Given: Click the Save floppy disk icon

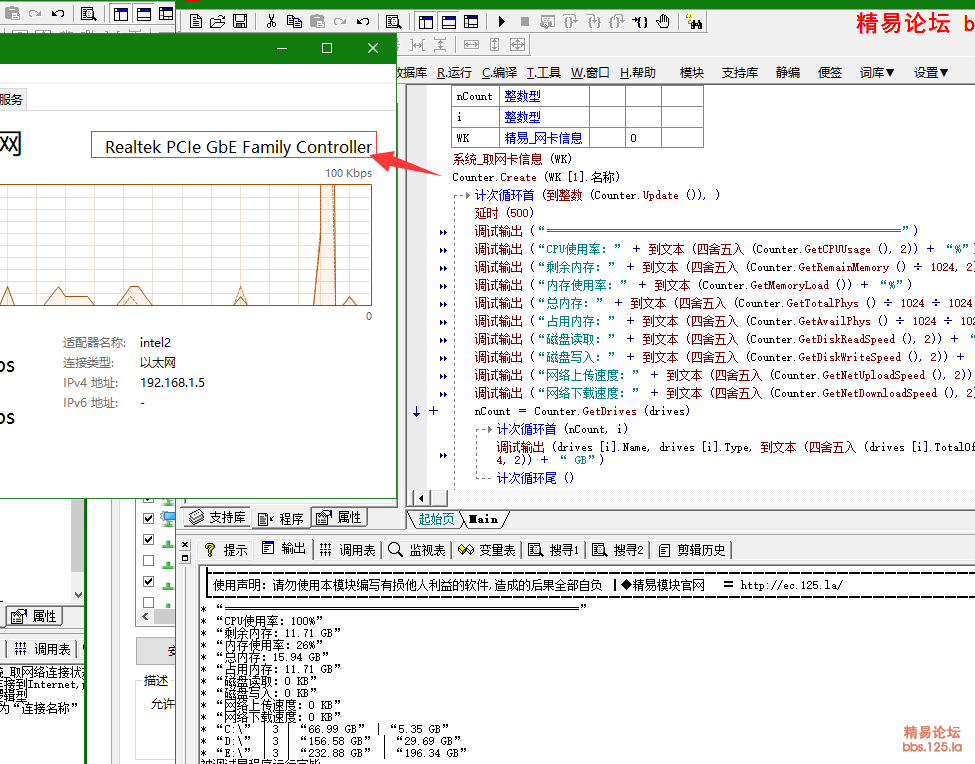Looking at the screenshot, I should pyautogui.click(x=240, y=21).
